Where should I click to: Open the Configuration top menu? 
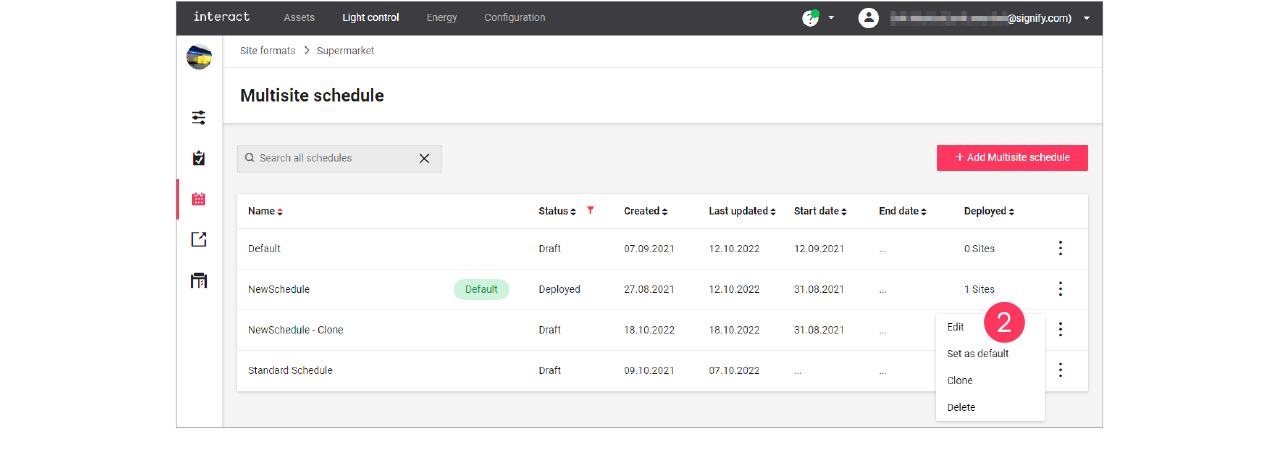tap(515, 18)
